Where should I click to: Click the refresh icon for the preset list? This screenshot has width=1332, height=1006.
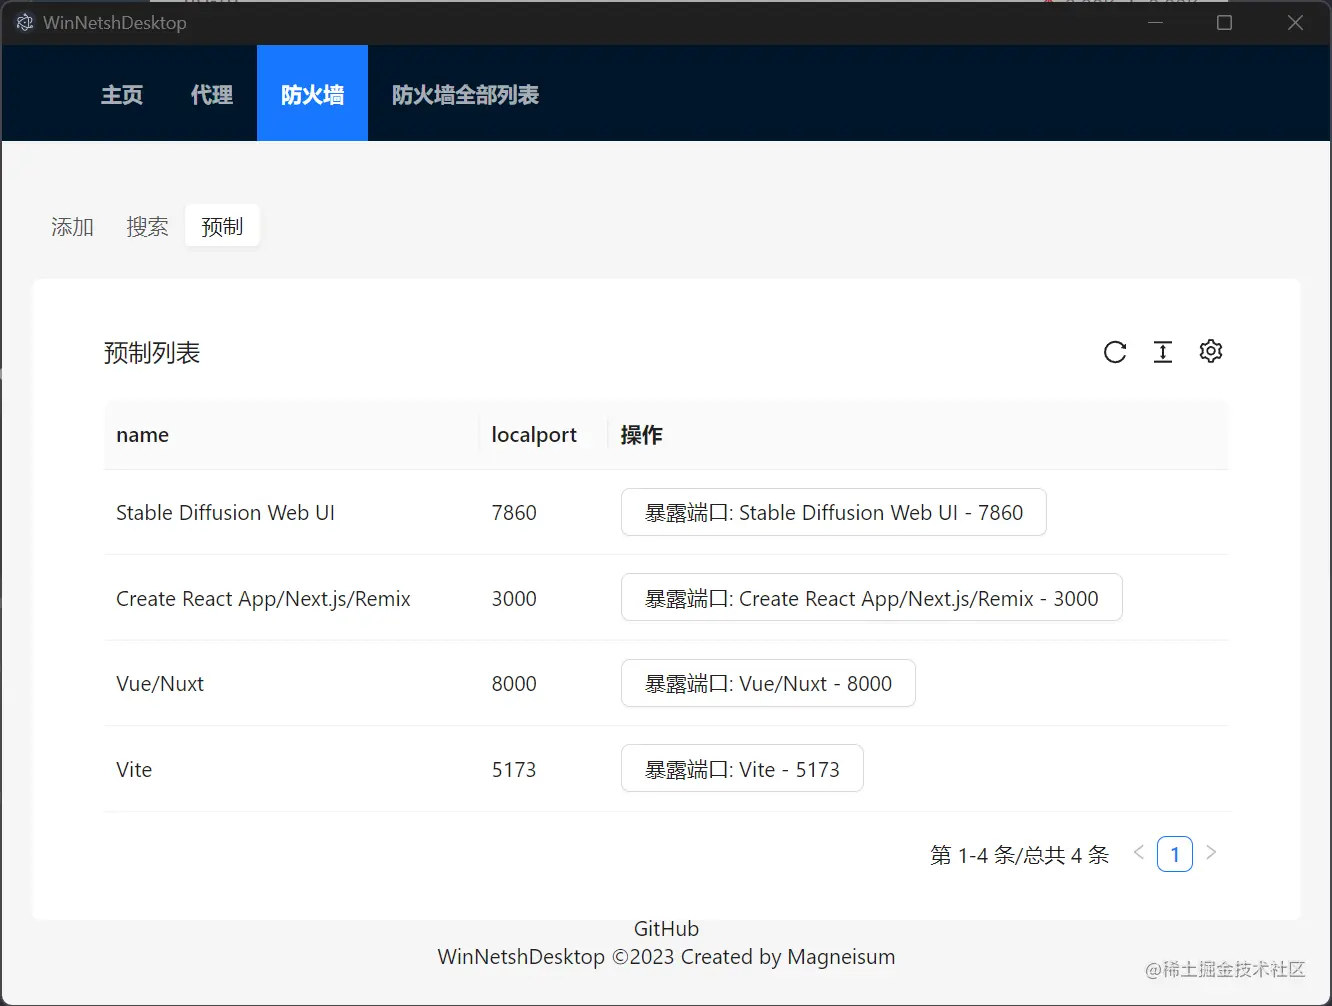pyautogui.click(x=1115, y=352)
